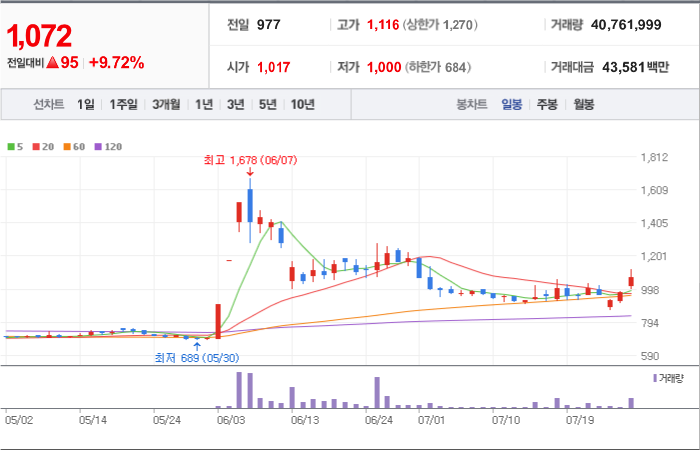Click the 거래대금 value 43,581백만

point(636,67)
